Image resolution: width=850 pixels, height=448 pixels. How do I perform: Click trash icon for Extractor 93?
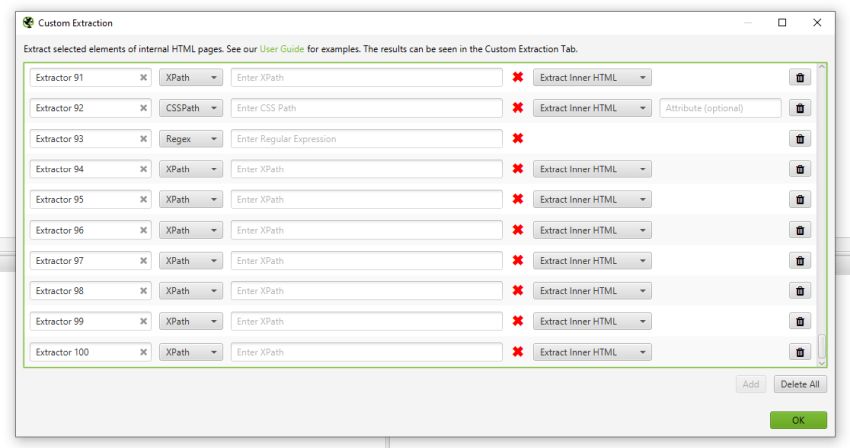click(800, 139)
